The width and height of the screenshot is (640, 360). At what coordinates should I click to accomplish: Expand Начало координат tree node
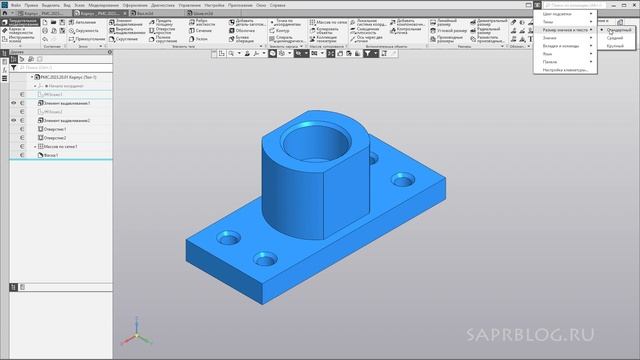35,86
